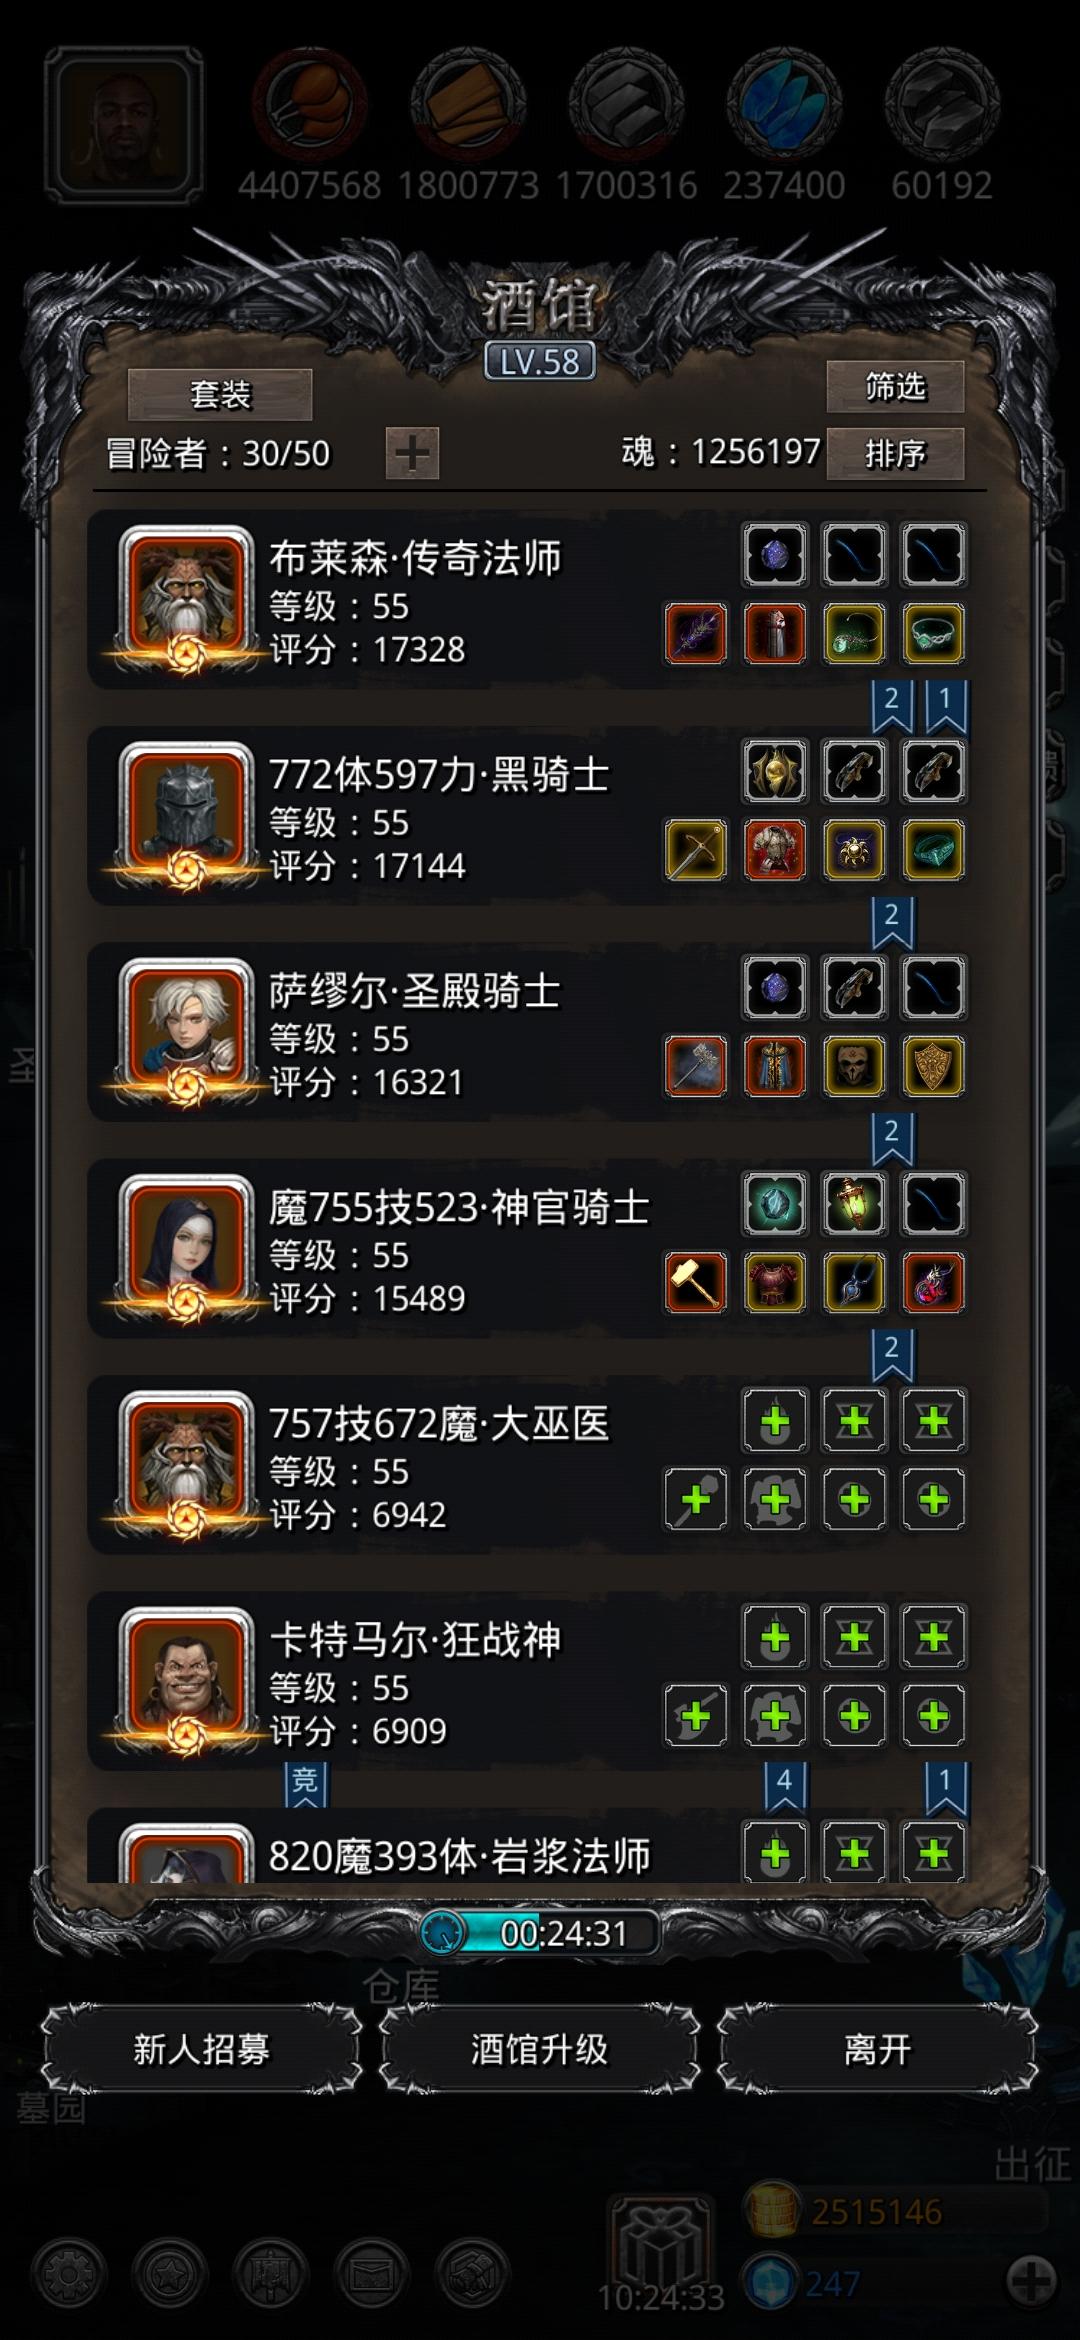Open the 772体597力·黑骑士 hero entry

coord(530,816)
